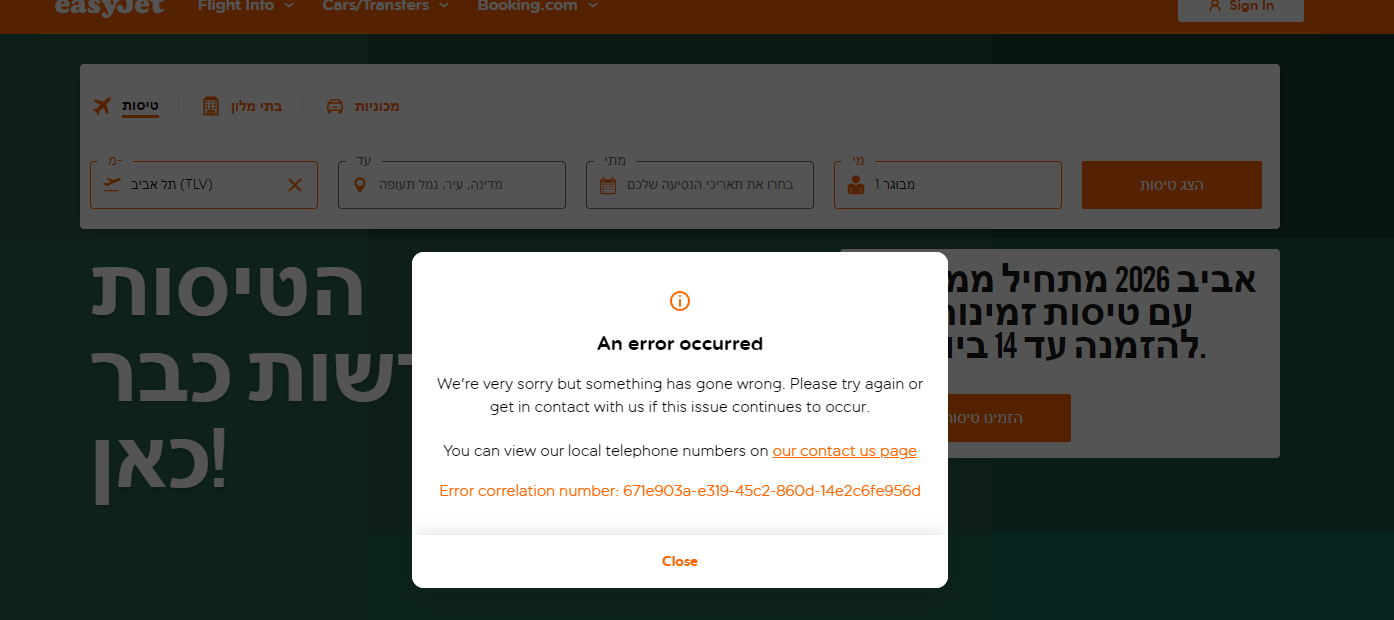Image resolution: width=1394 pixels, height=620 pixels.
Task: Click the hotel building icon
Action: click(x=211, y=106)
